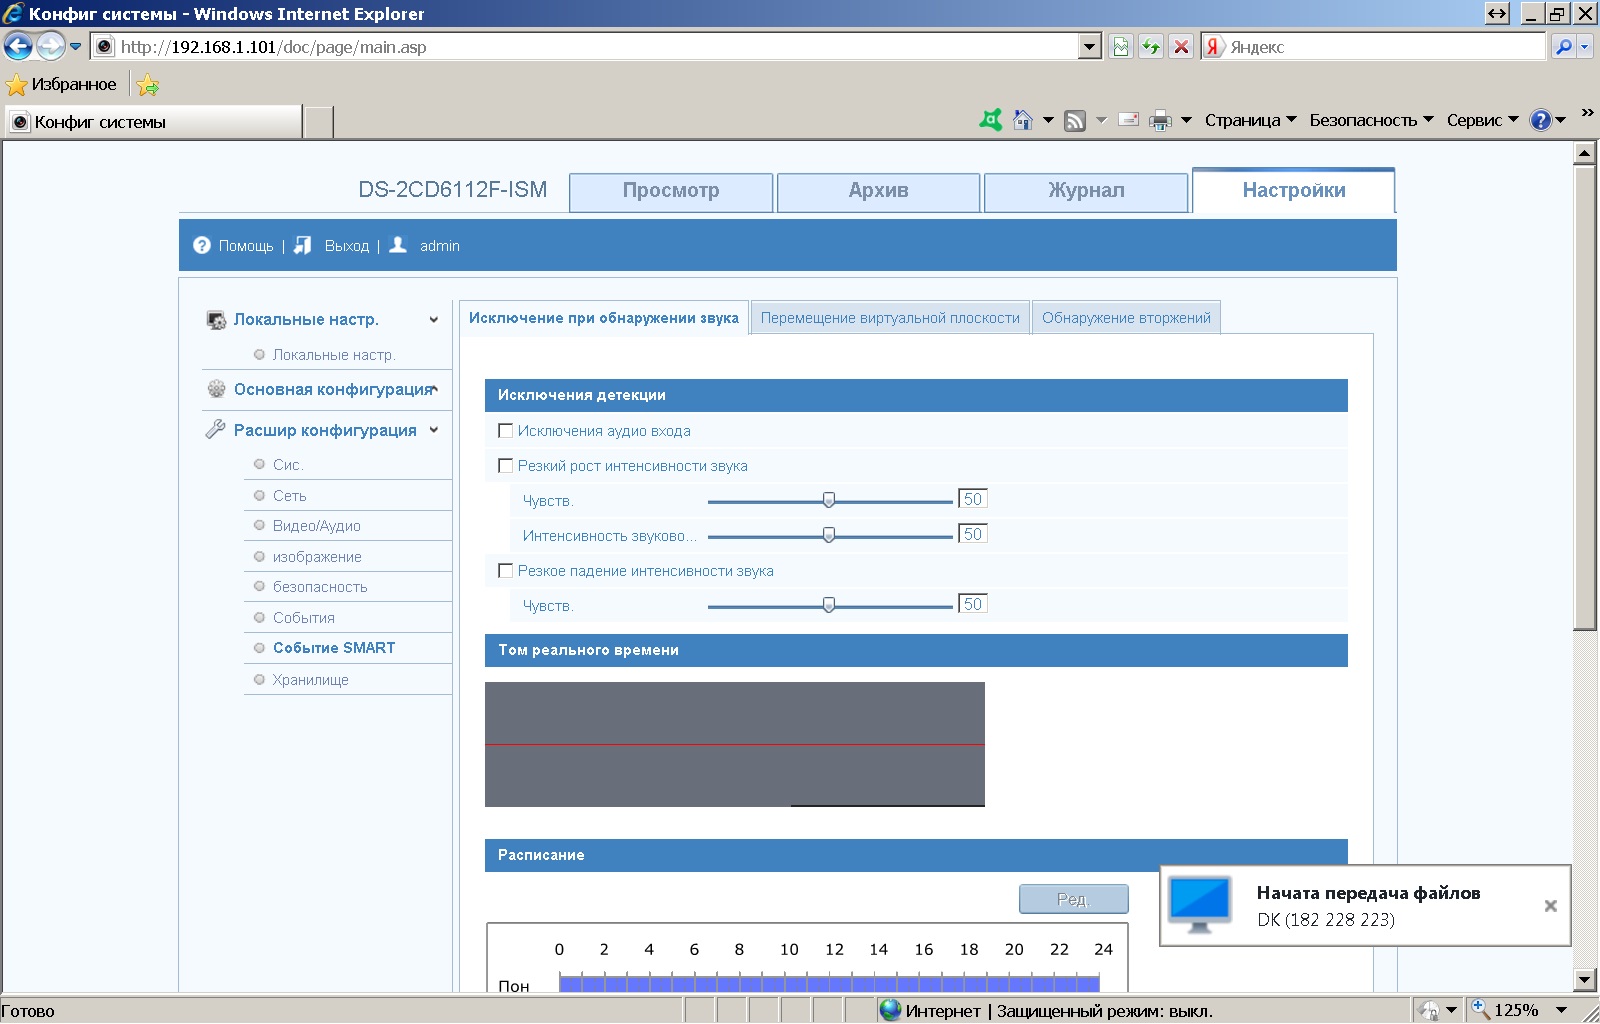Click the logout icon next to Выход
The width and height of the screenshot is (1600, 1024).
pyautogui.click(x=303, y=245)
